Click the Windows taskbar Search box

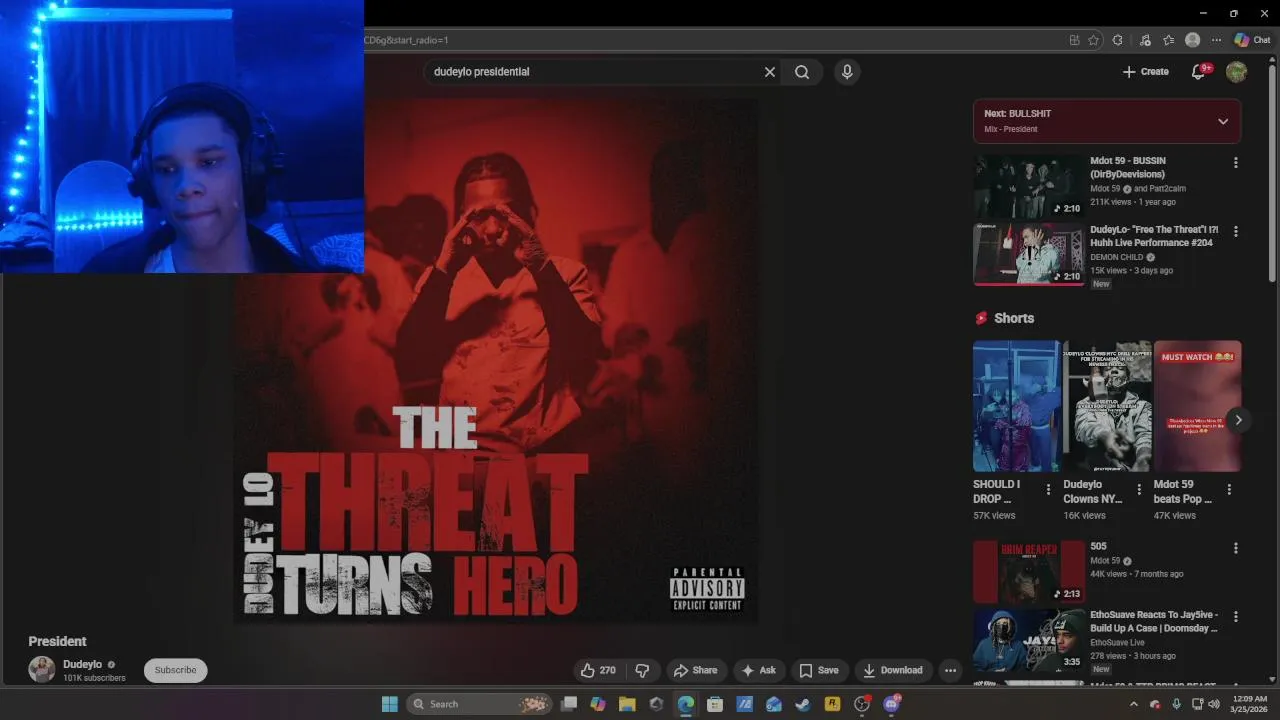click(480, 704)
